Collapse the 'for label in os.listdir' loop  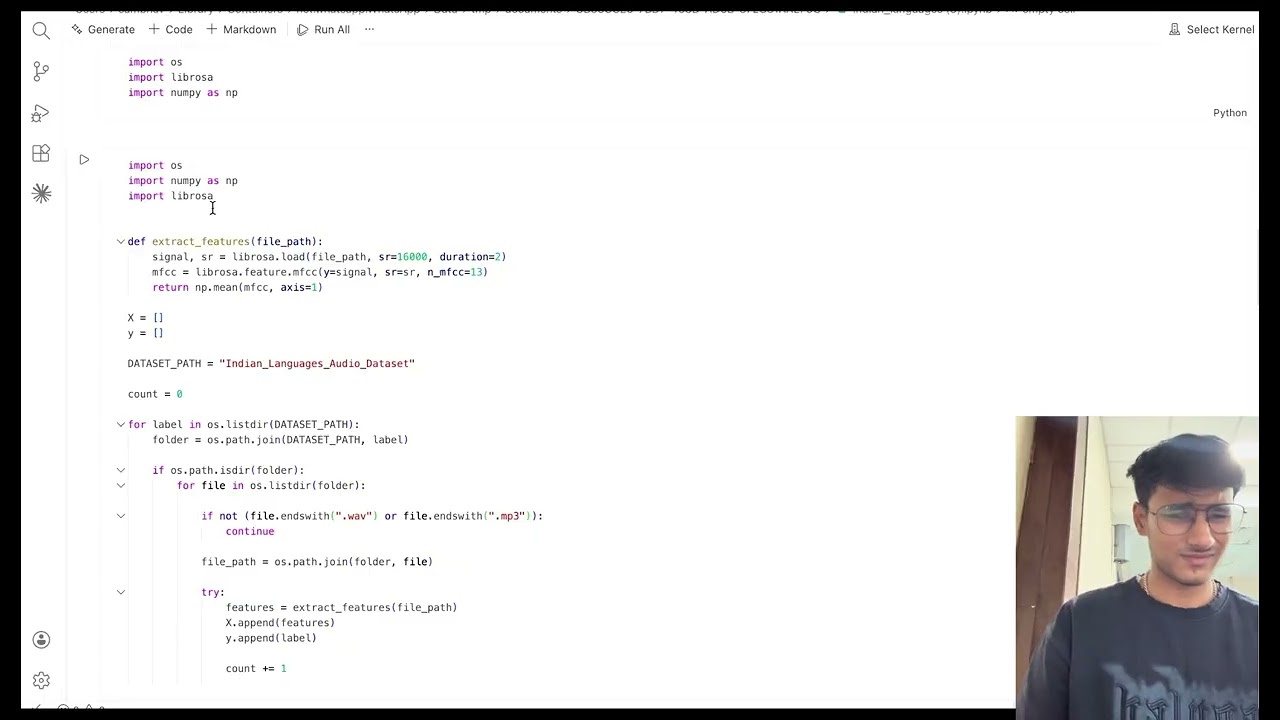121,424
